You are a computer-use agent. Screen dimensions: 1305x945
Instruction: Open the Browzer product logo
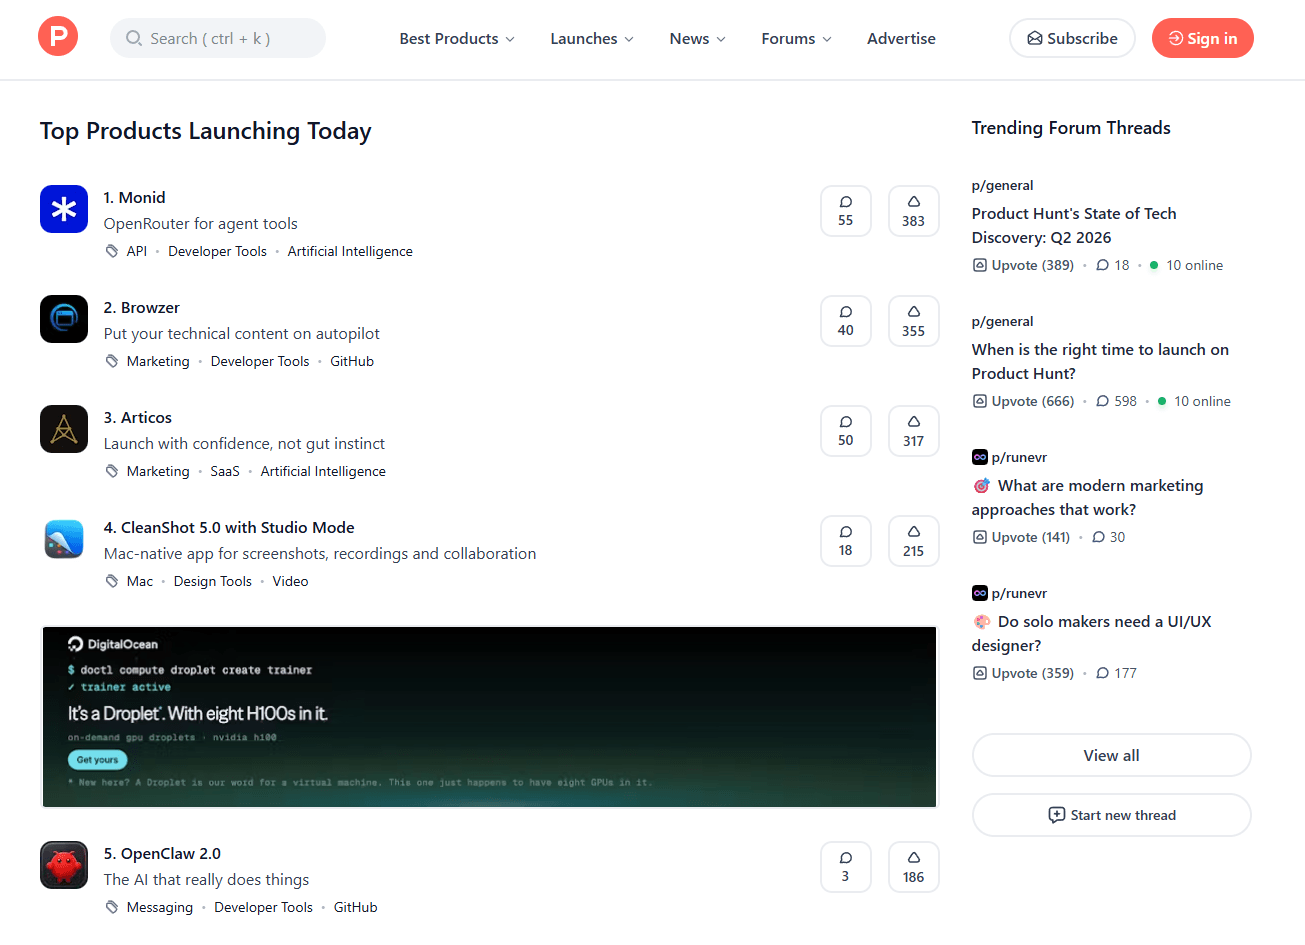point(64,319)
